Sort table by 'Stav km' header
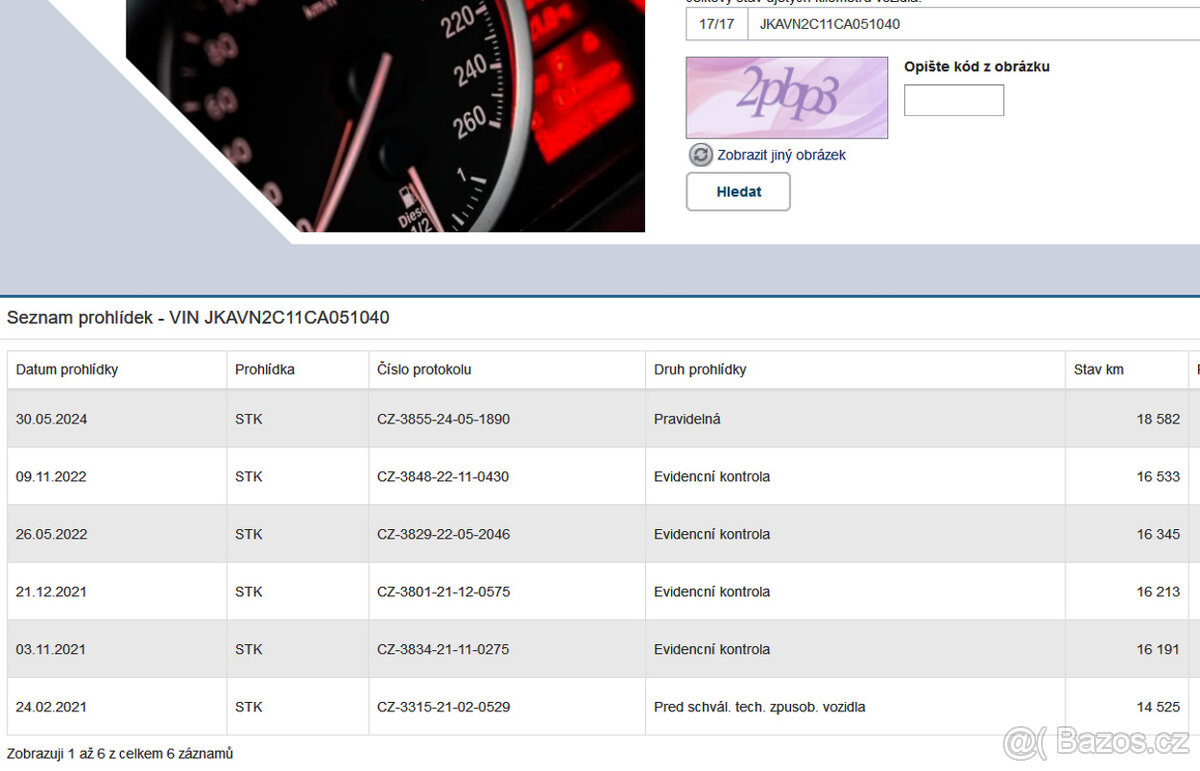The height and width of the screenshot is (771, 1200). [1098, 370]
